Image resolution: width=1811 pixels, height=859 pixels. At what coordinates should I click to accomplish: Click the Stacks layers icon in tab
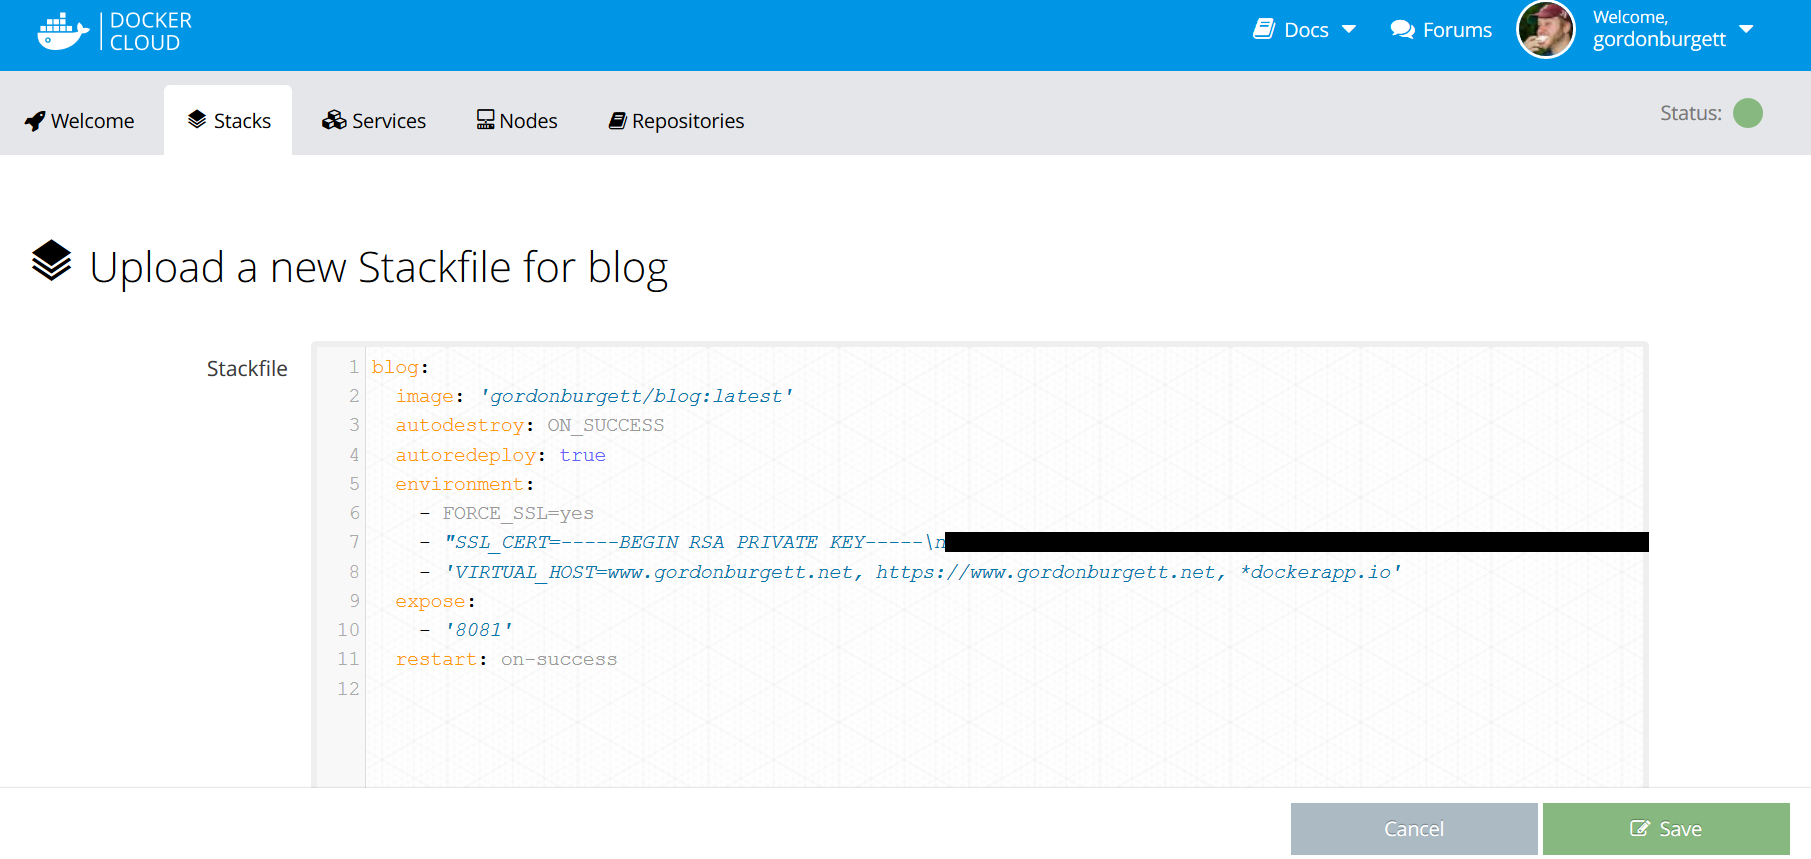tap(197, 120)
